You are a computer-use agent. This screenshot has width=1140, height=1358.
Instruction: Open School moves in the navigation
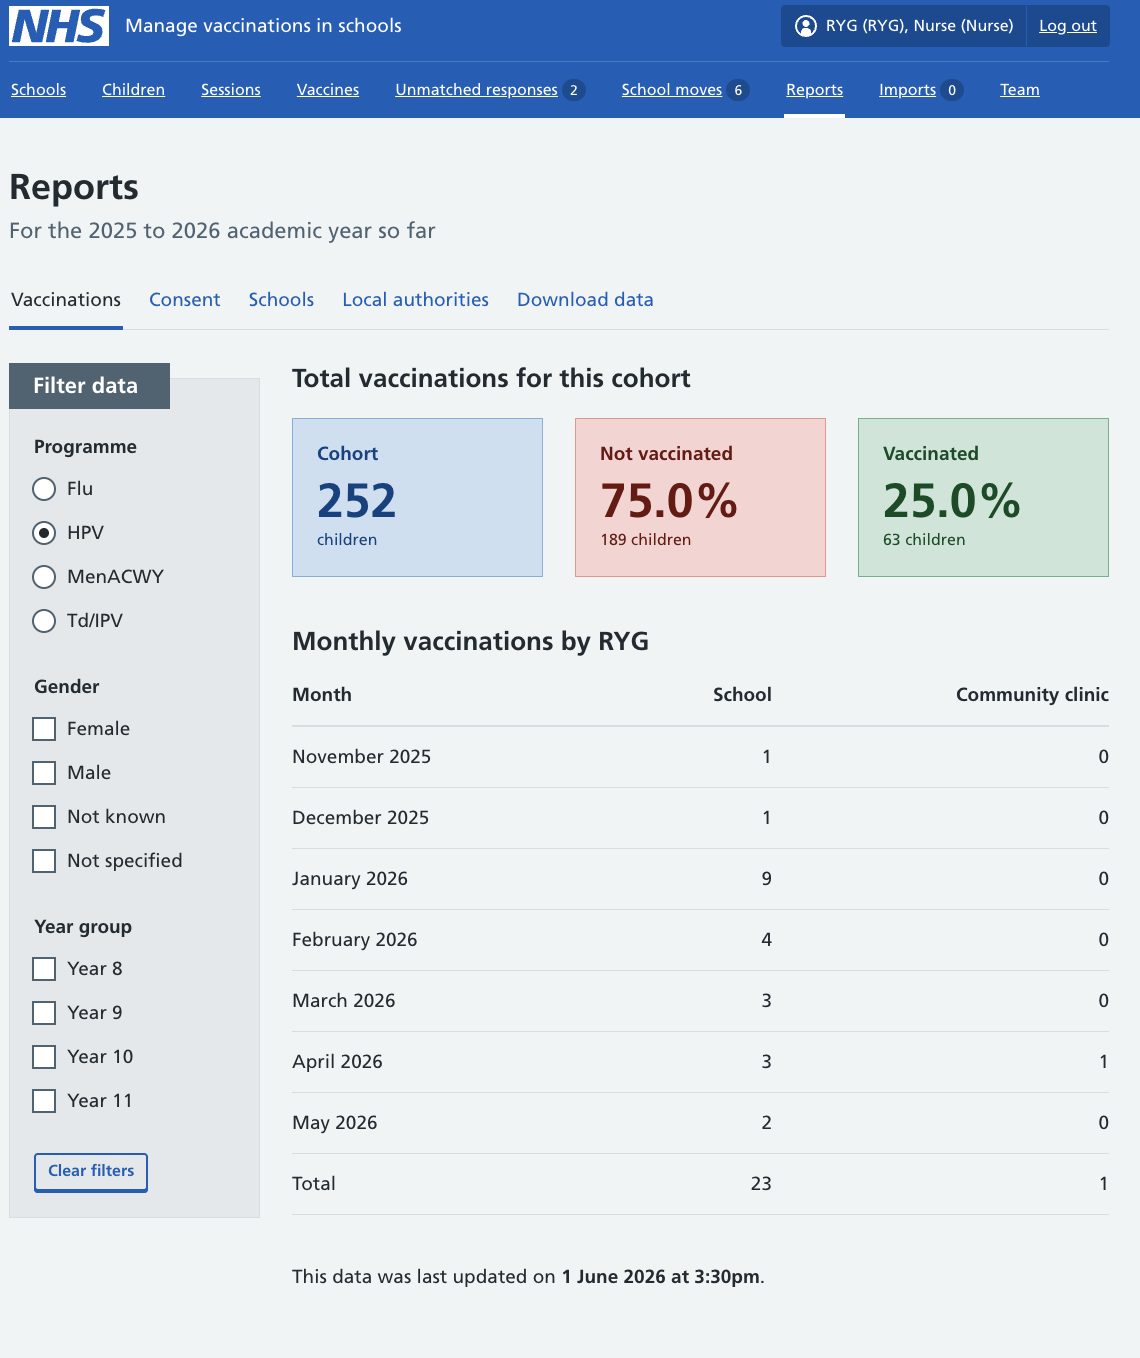pyautogui.click(x=672, y=90)
